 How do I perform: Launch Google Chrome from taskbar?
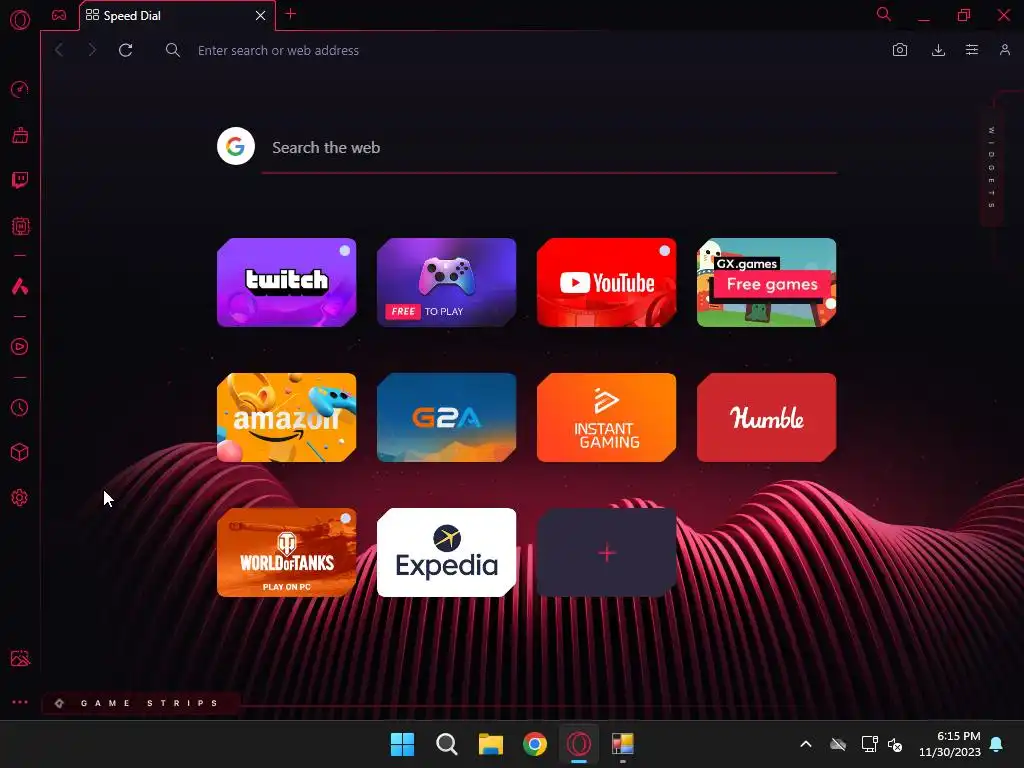pos(535,744)
